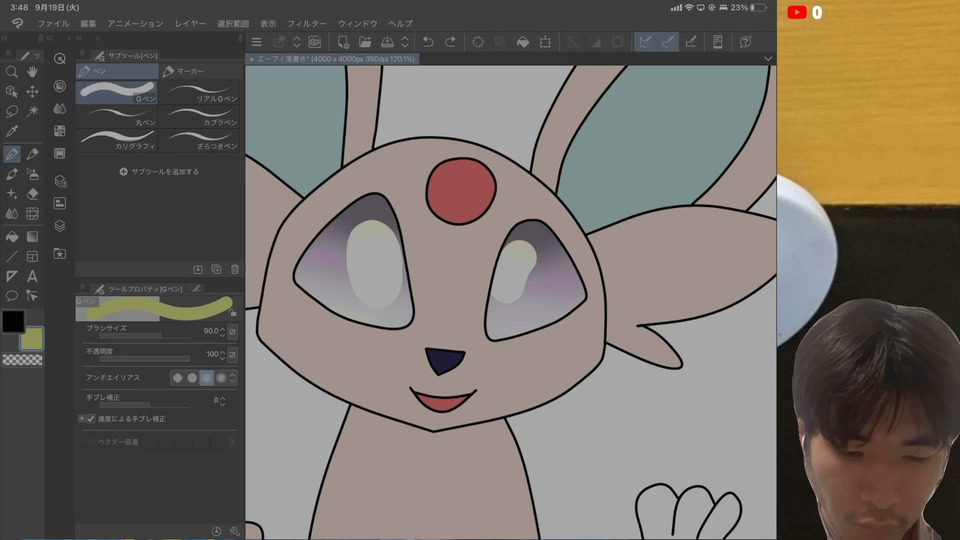Toggle 速度による手ブレ補正 checkbox
This screenshot has height=540, width=960.
pyautogui.click(x=90, y=419)
